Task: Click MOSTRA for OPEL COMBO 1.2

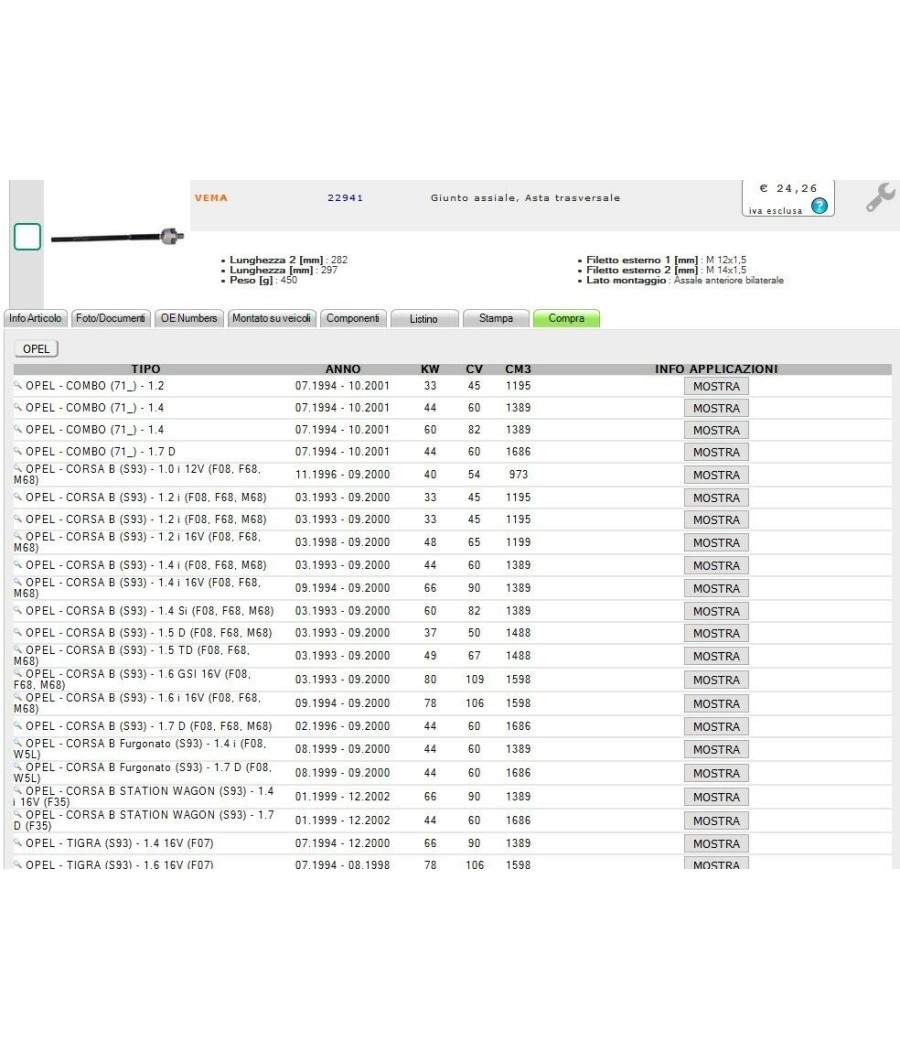Action: click(x=717, y=386)
